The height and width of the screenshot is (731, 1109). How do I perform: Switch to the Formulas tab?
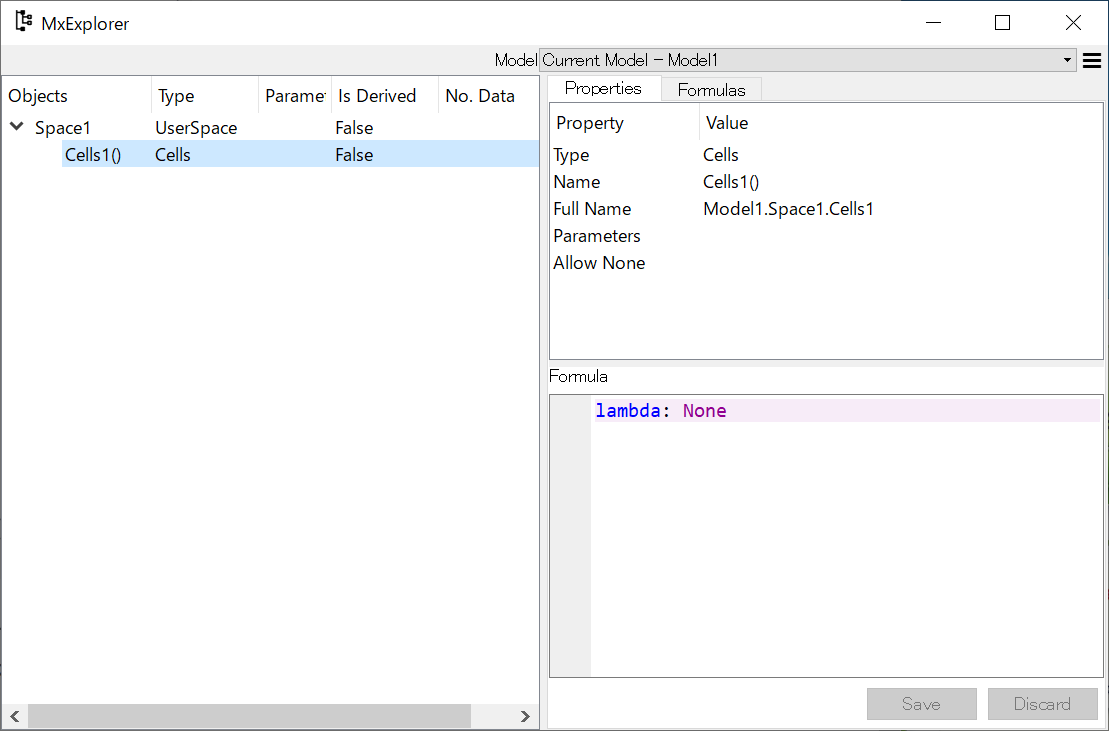tap(711, 90)
